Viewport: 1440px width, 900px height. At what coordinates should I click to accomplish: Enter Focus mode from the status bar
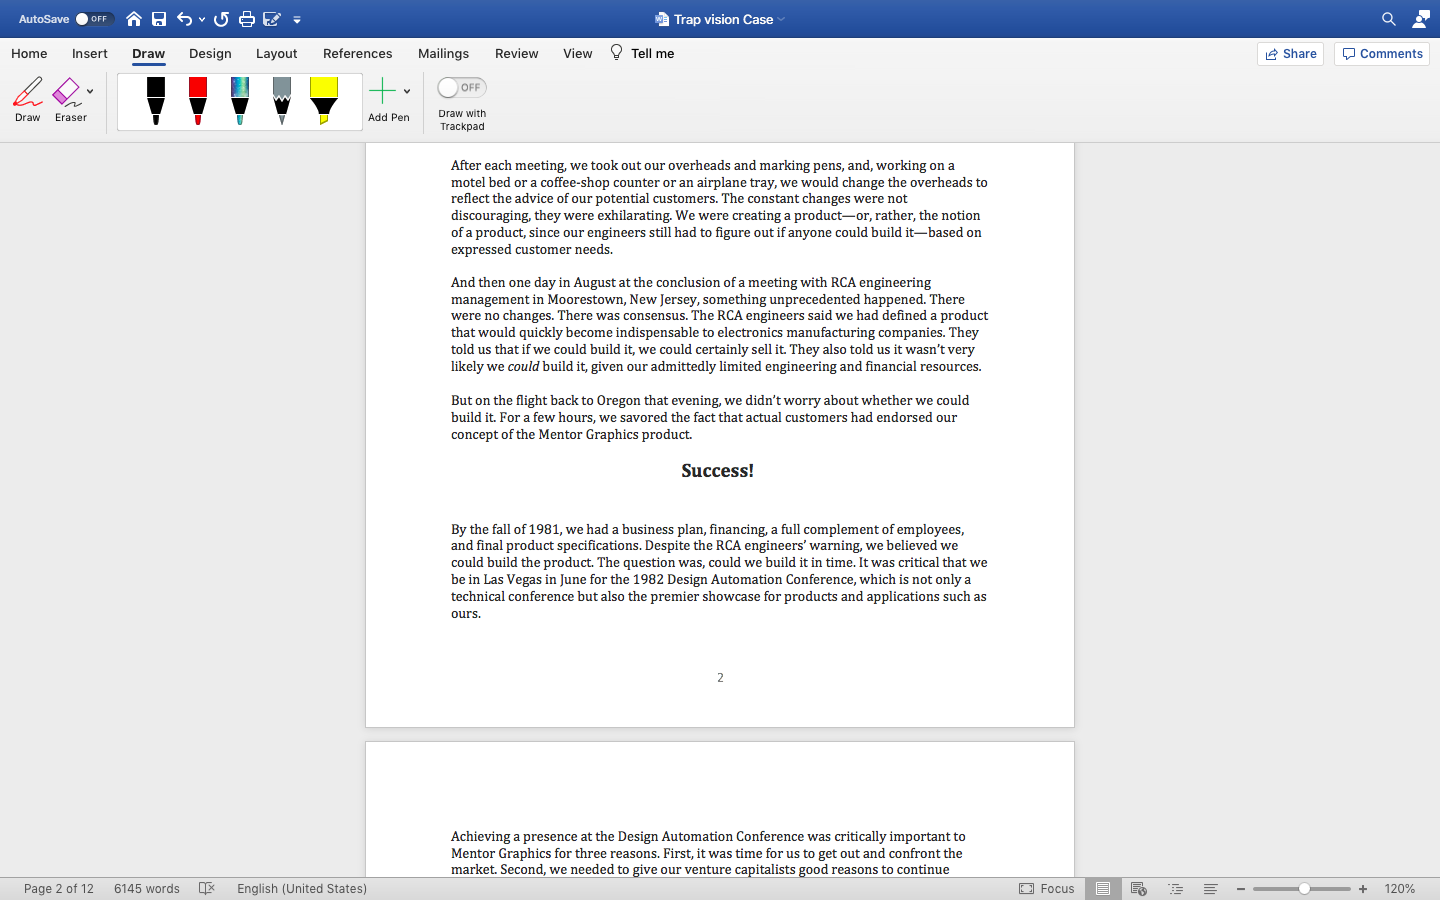(1047, 888)
